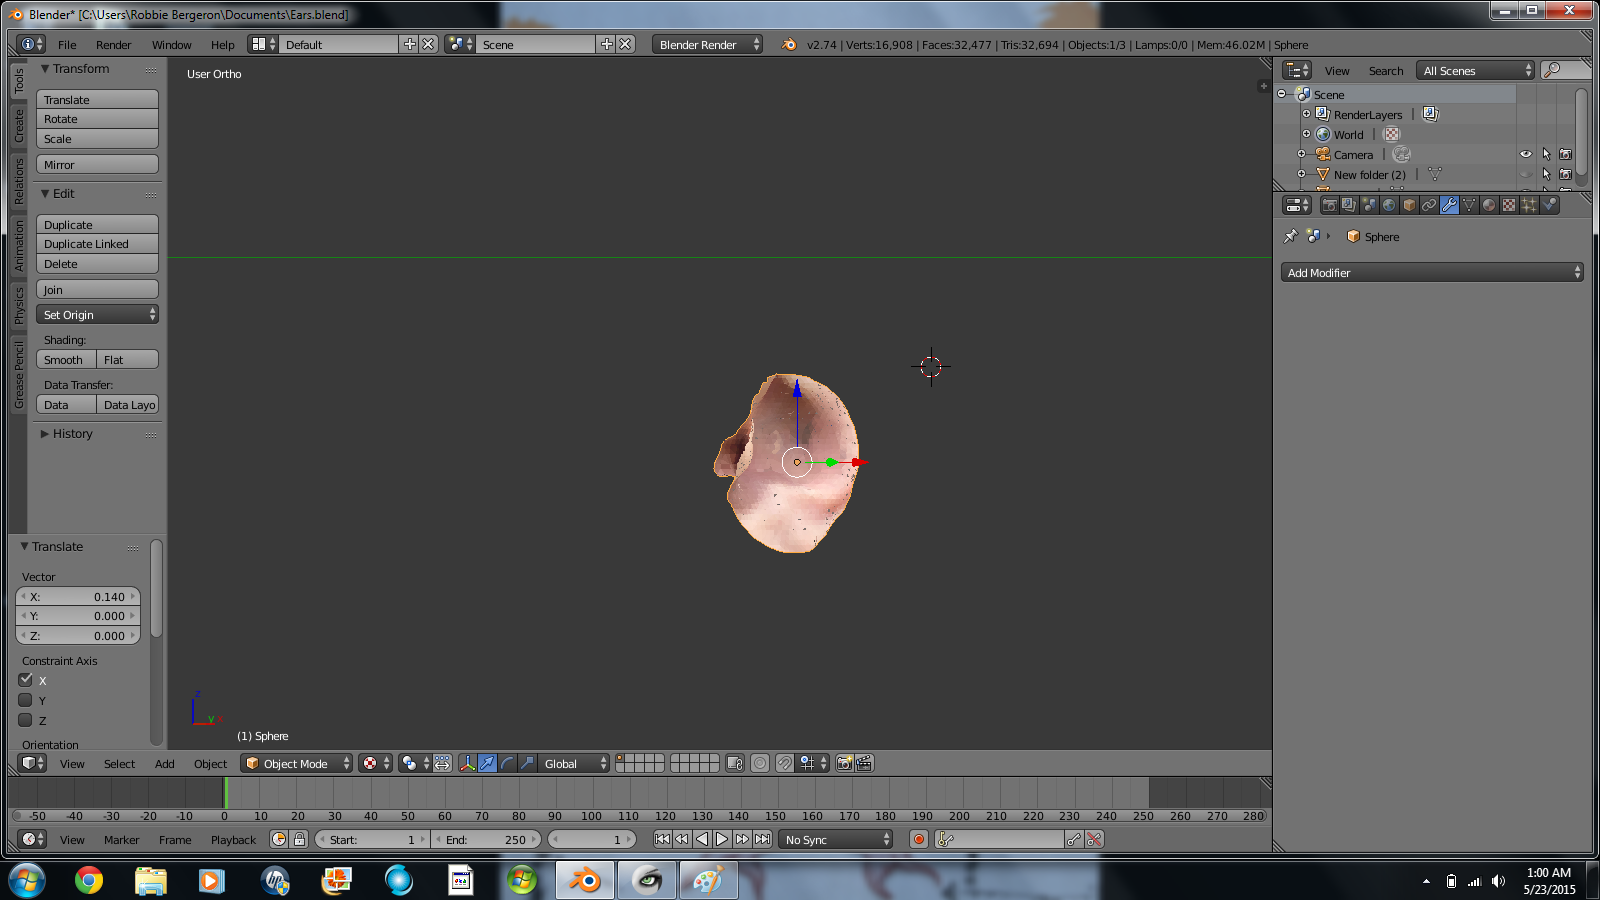Open Render Layers properties tab
Screen dimensions: 1600x900
pyautogui.click(x=1349, y=205)
